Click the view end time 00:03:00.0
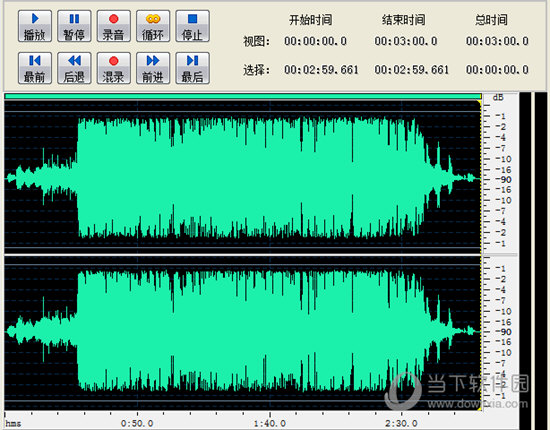 coord(406,41)
